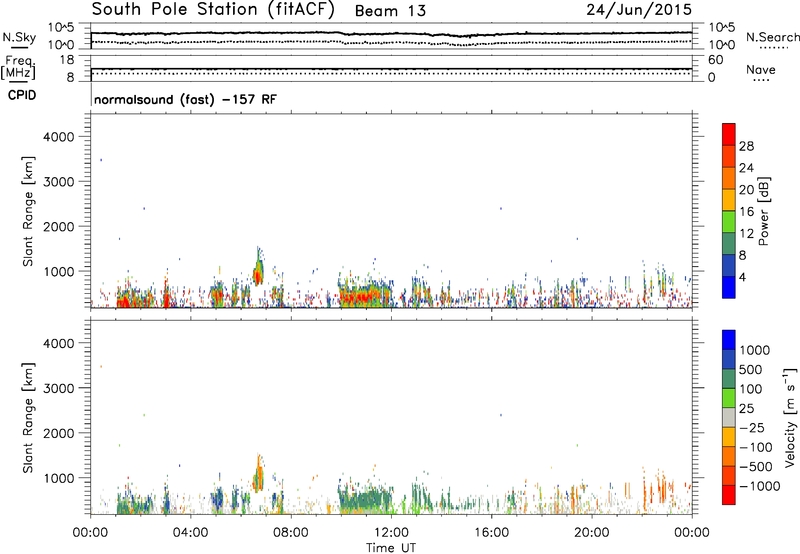Click the 1000 range tick on velocity panel
Viewport: 800px width, 554px height.
pyautogui.click(x=59, y=478)
